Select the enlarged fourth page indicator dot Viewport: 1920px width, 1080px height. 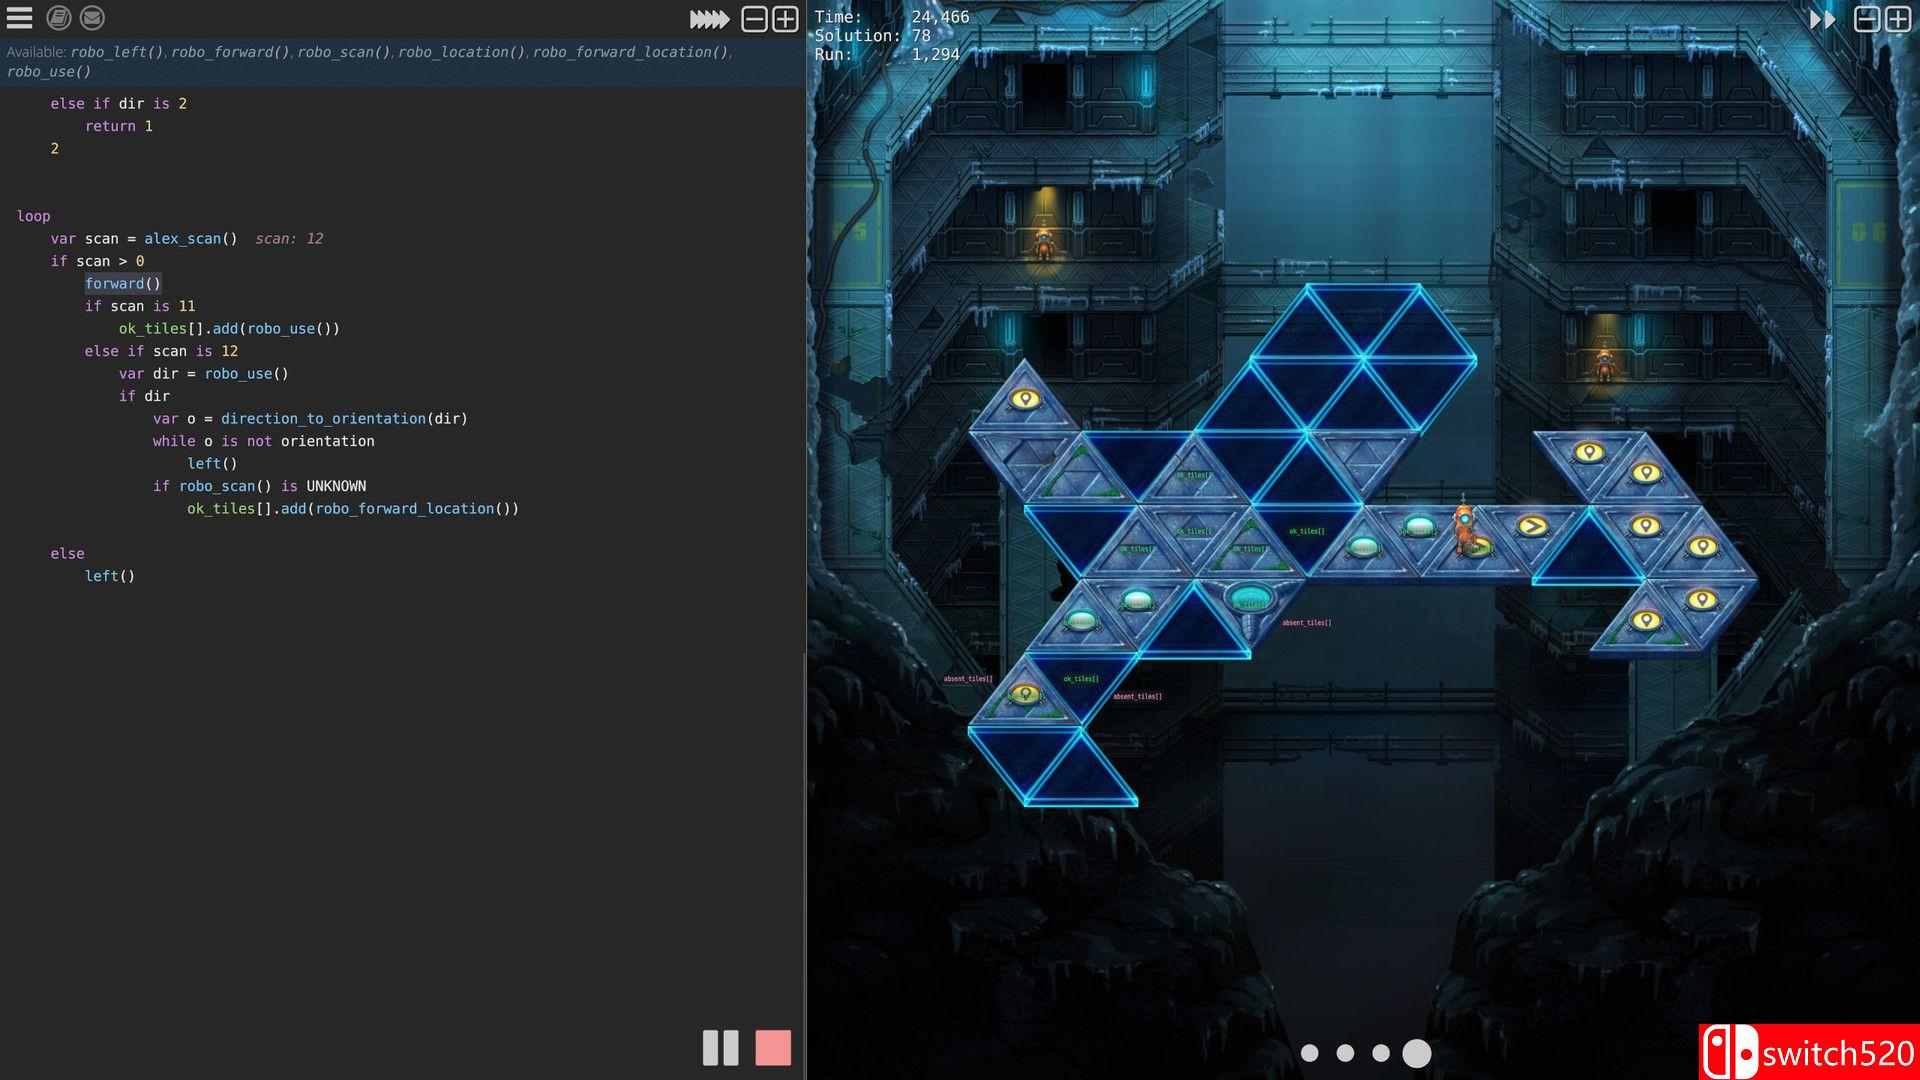[1416, 1052]
